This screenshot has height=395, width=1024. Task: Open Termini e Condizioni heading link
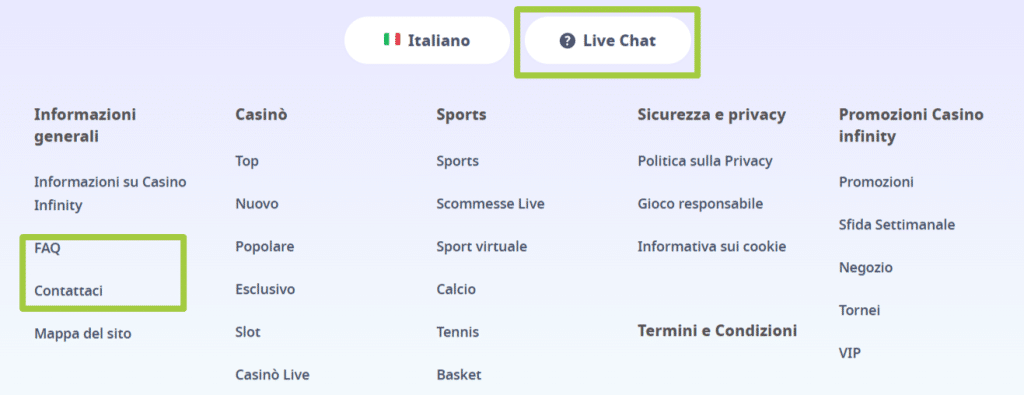717,330
